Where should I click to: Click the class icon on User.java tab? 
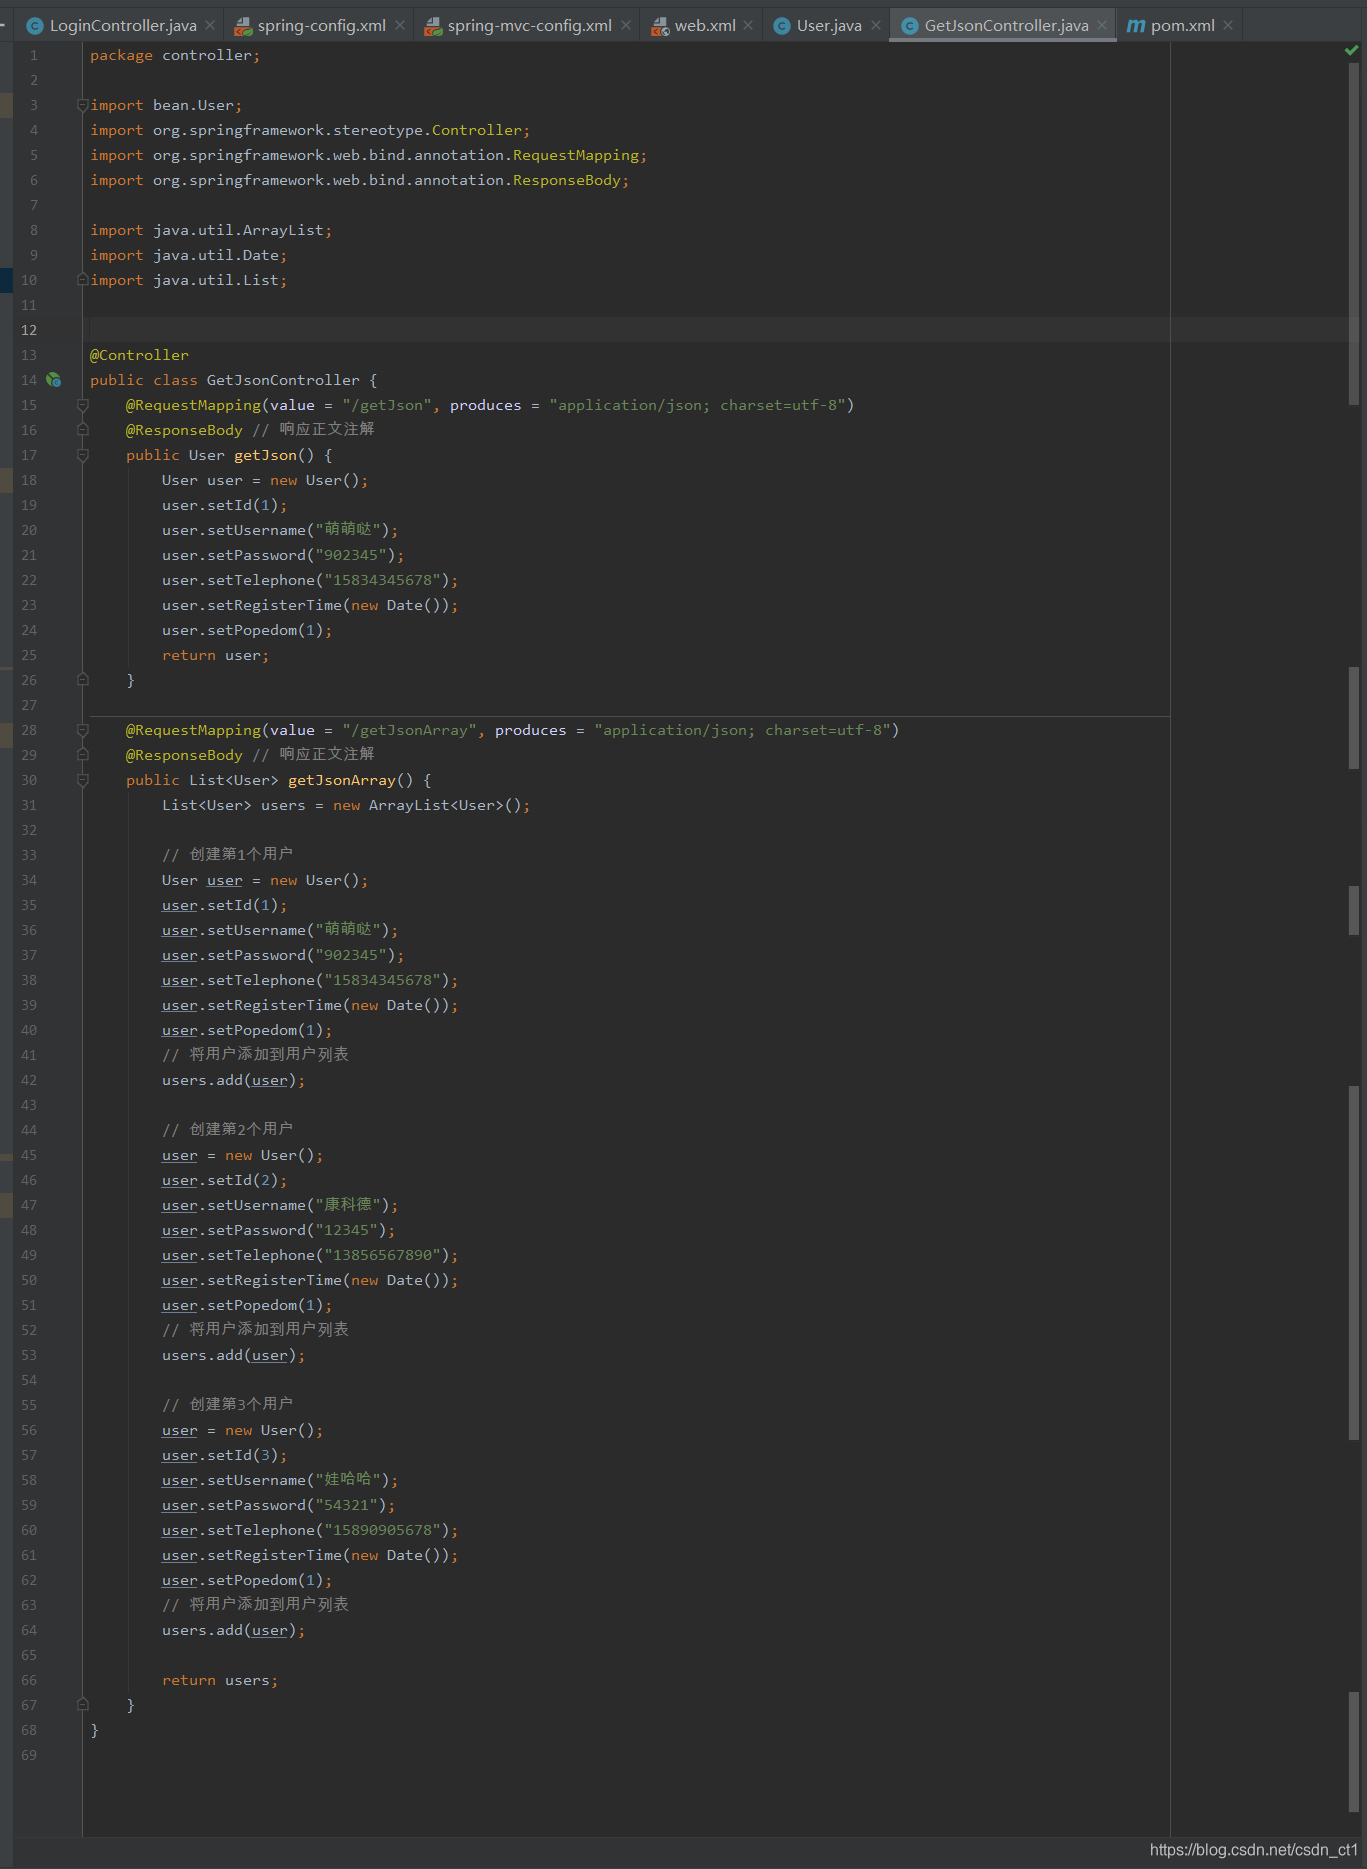[x=782, y=26]
